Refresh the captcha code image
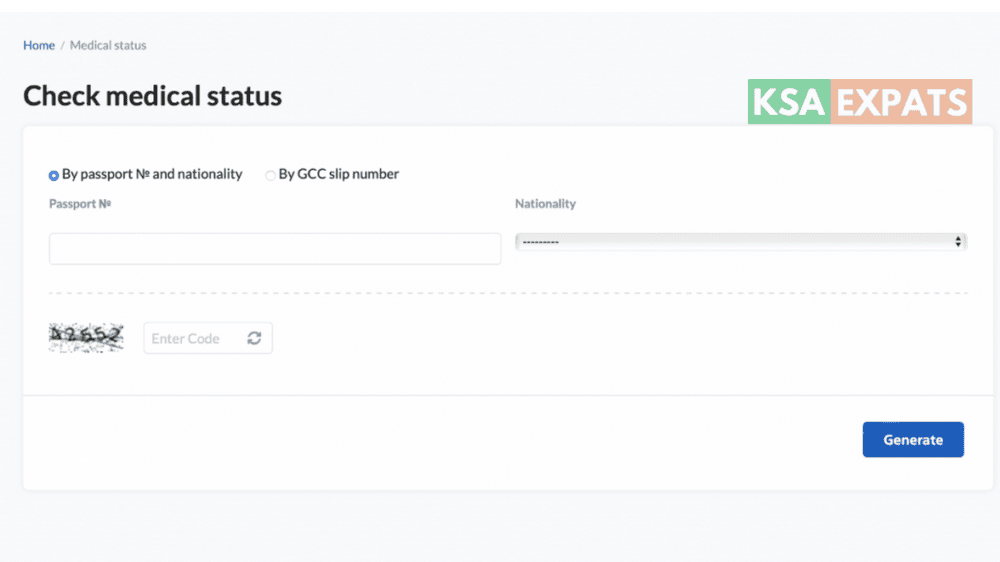The width and height of the screenshot is (1000, 562). point(254,338)
